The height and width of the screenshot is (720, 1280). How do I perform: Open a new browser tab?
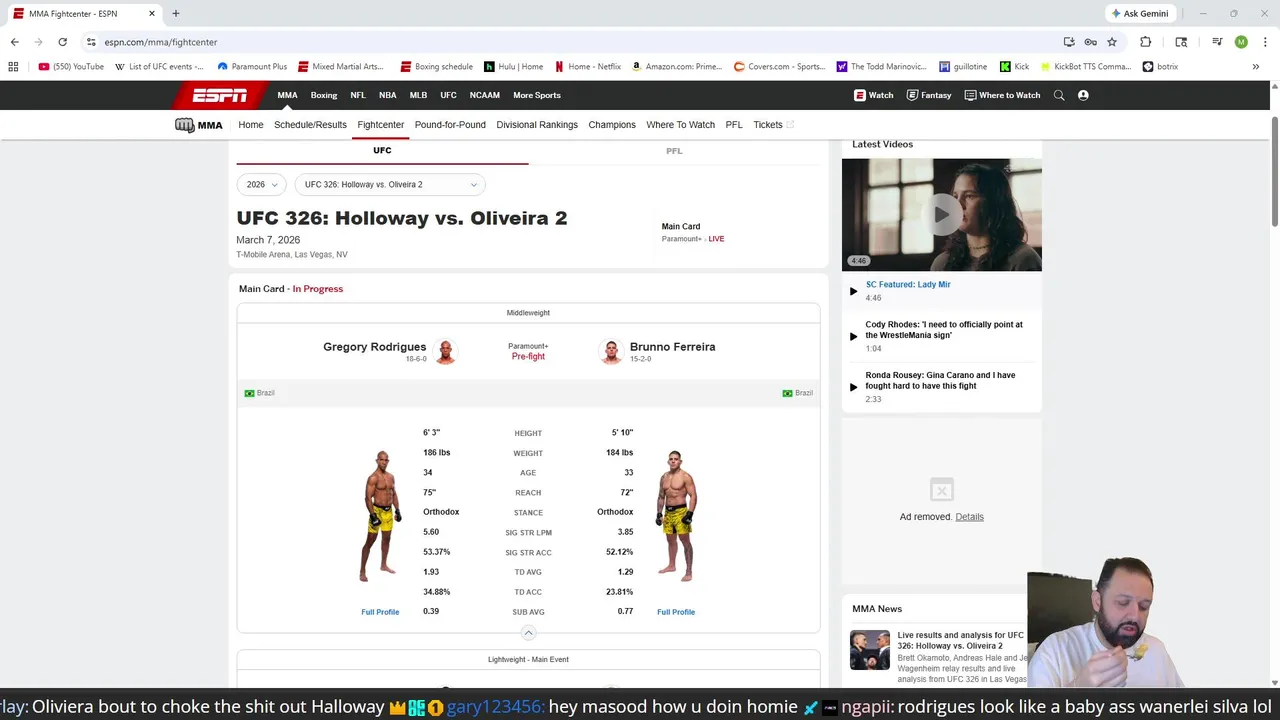[x=175, y=14]
